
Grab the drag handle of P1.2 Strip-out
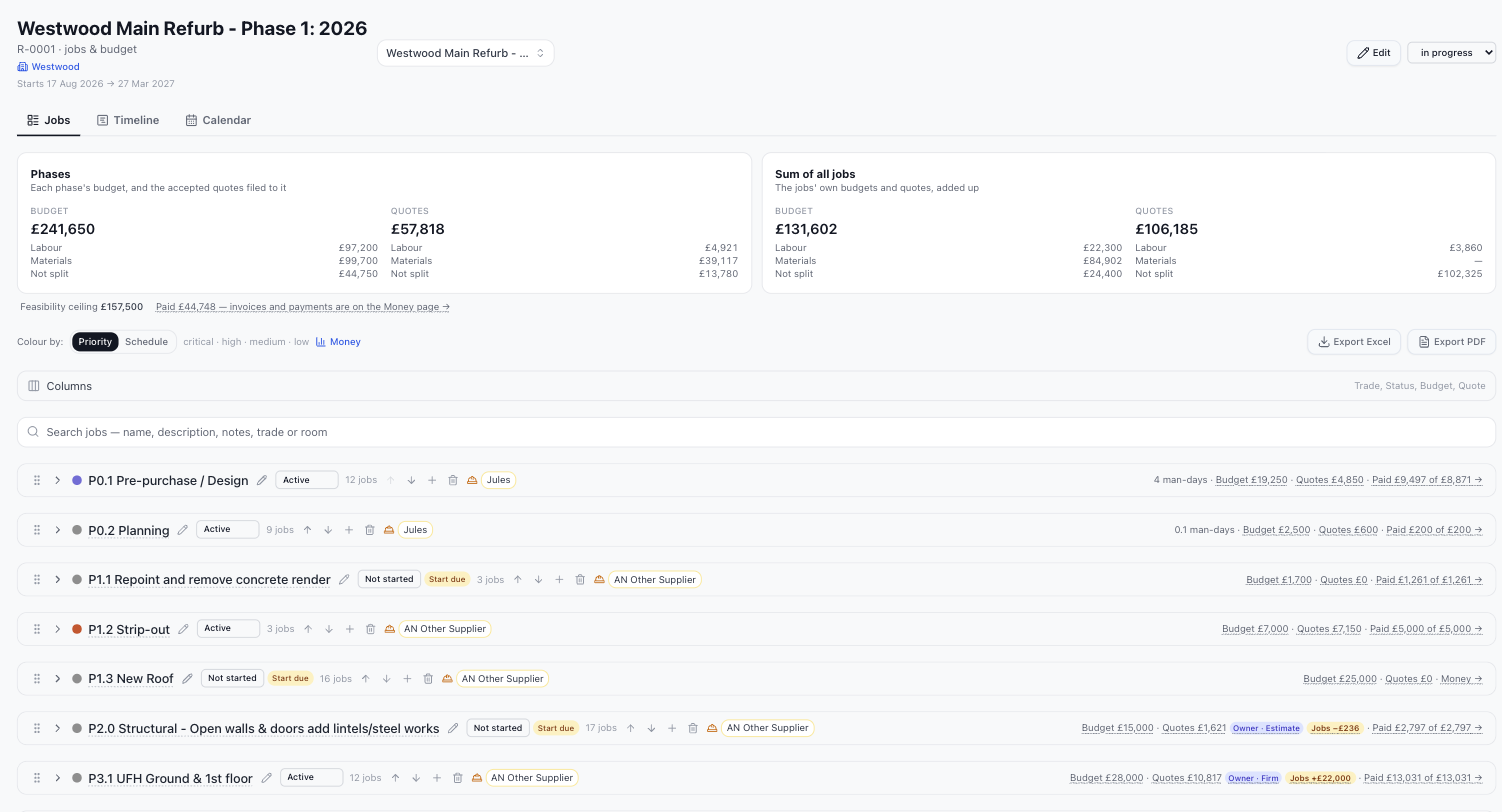[37, 629]
